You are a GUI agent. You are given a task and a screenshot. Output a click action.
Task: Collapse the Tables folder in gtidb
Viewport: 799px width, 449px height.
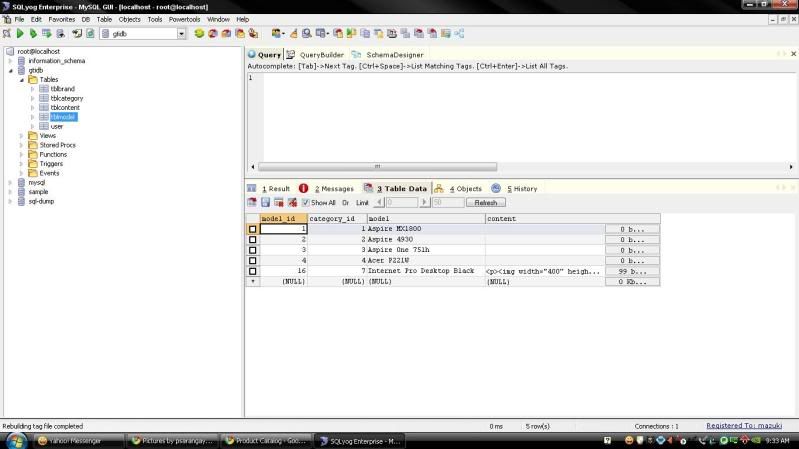click(x=22, y=79)
